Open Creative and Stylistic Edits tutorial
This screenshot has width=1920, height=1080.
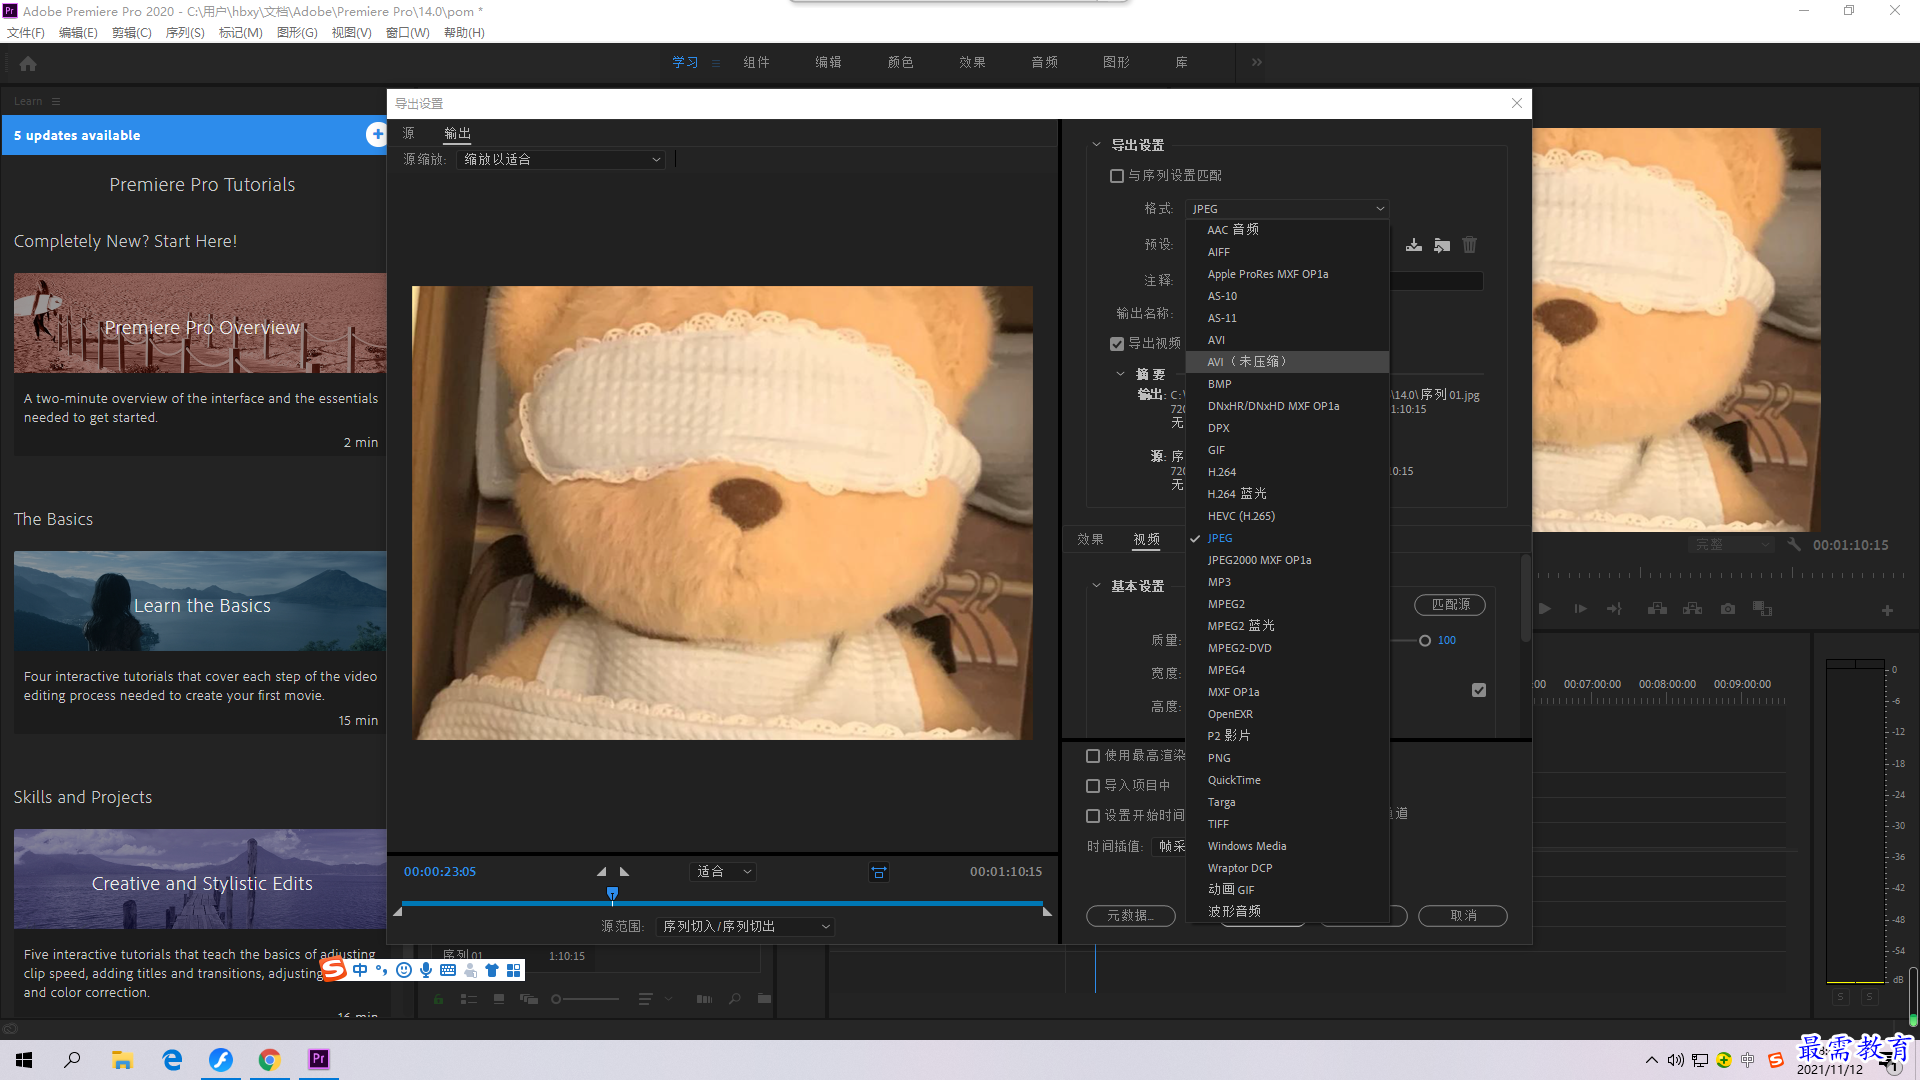pyautogui.click(x=200, y=879)
